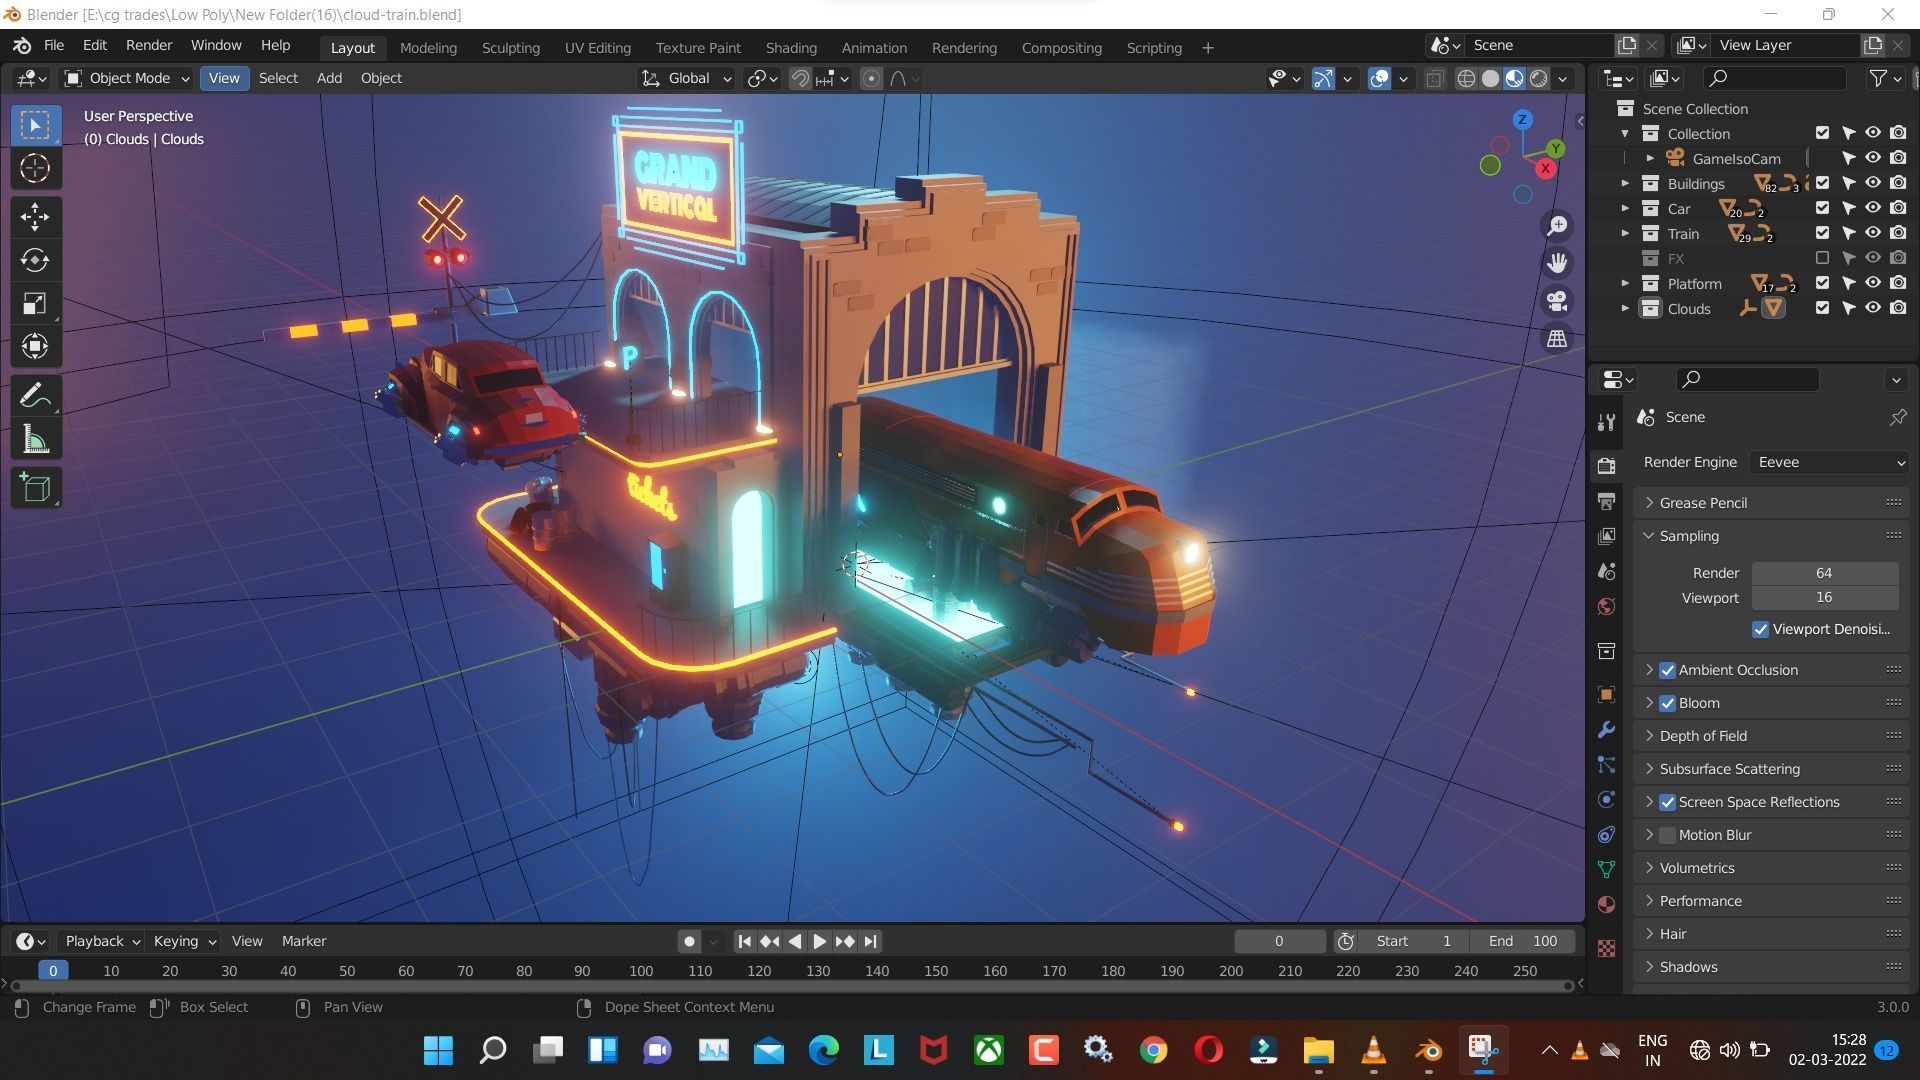The image size is (1920, 1080).
Task: Open the Material properties tab
Action: pos(1606,904)
